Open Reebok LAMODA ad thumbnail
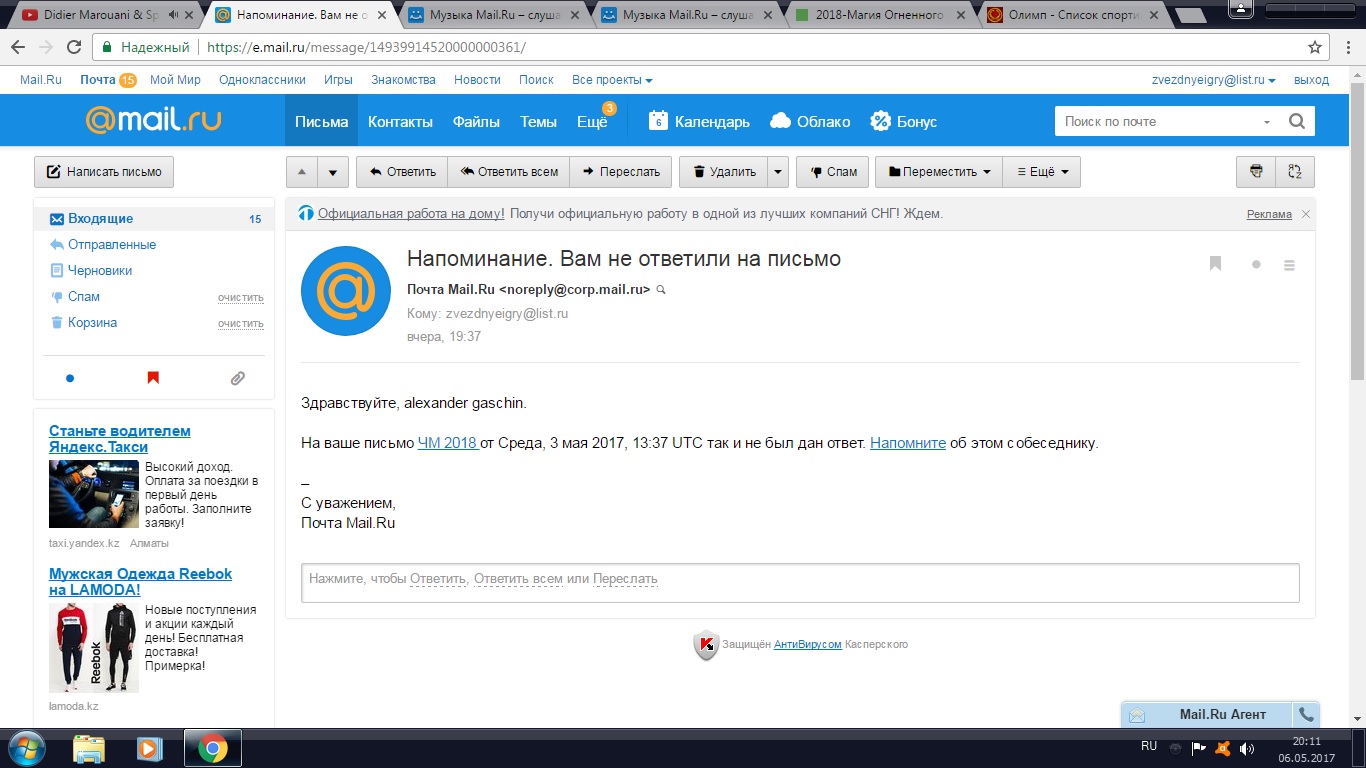The height and width of the screenshot is (768, 1366). click(x=94, y=648)
